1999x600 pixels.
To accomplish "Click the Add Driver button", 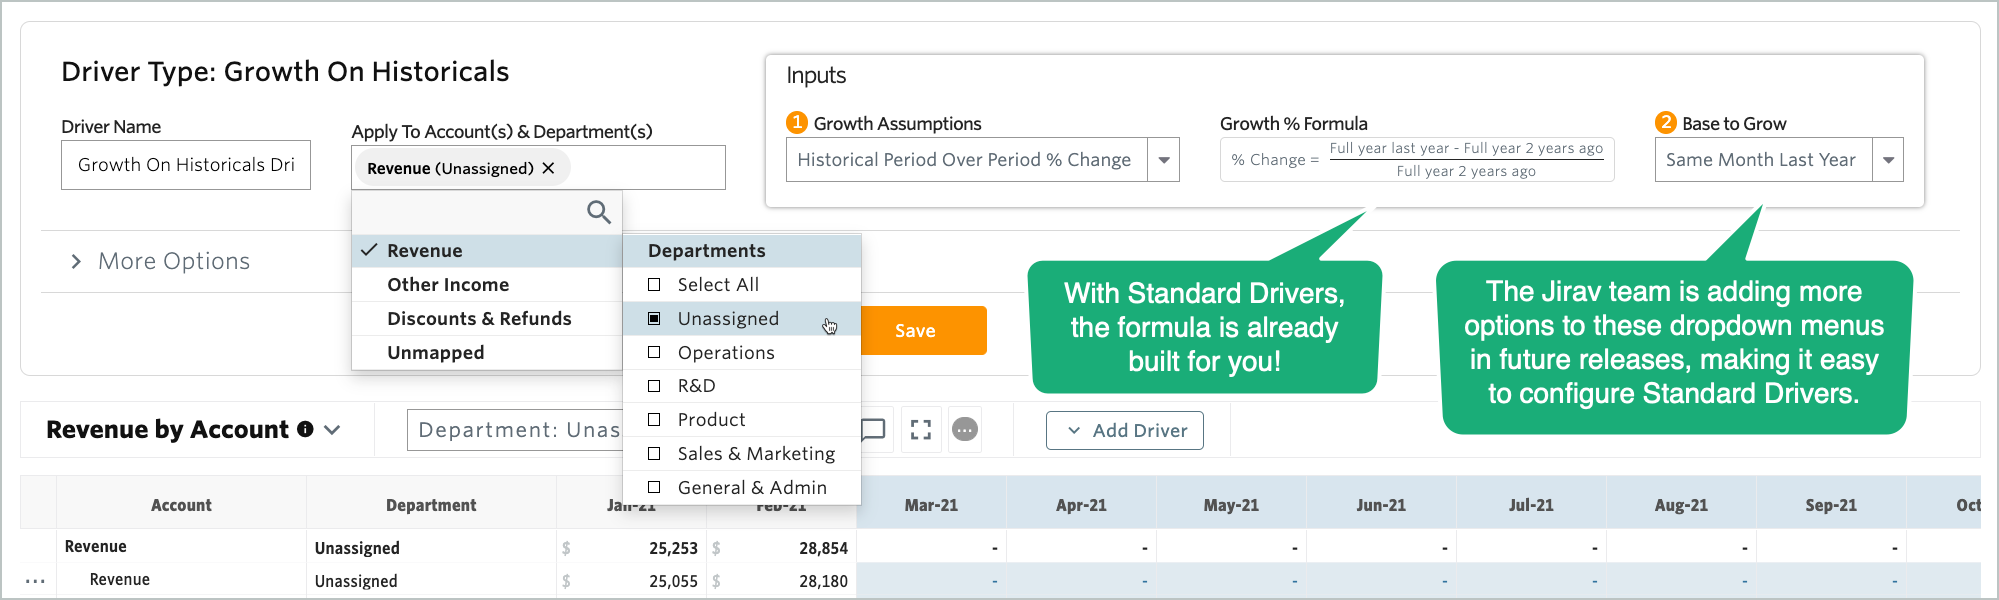I will point(1125,430).
